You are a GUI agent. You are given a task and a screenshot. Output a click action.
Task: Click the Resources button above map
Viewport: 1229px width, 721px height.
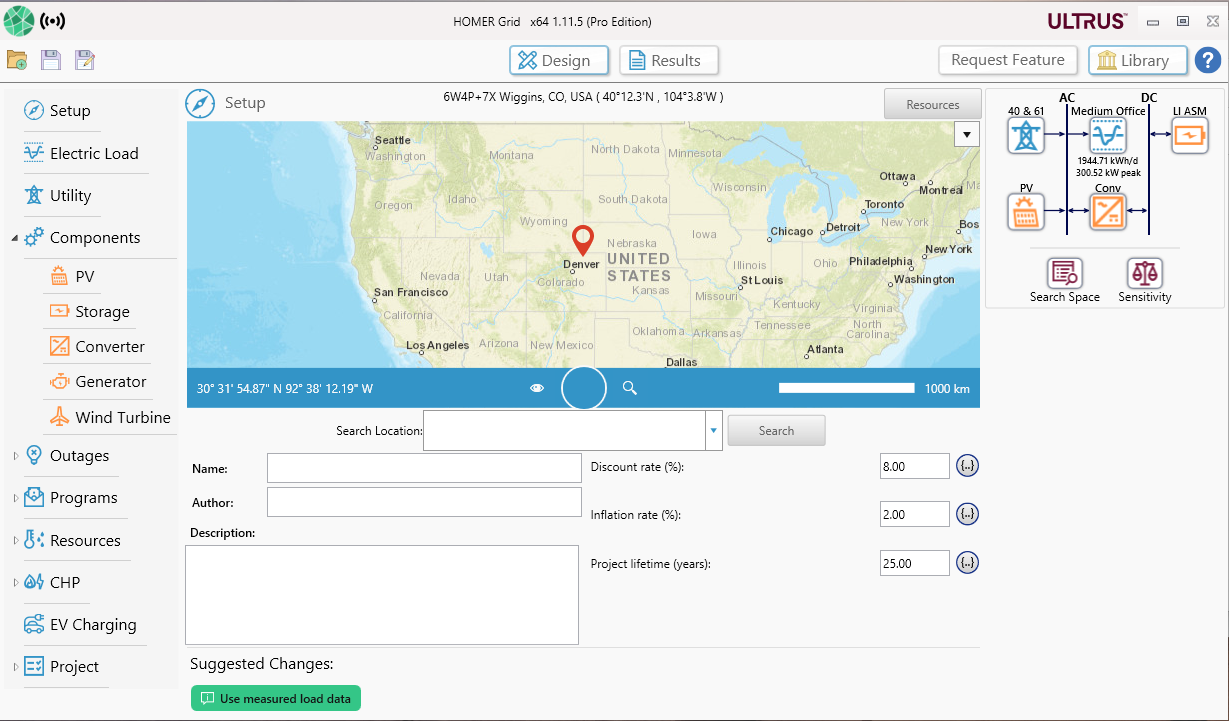pyautogui.click(x=933, y=104)
